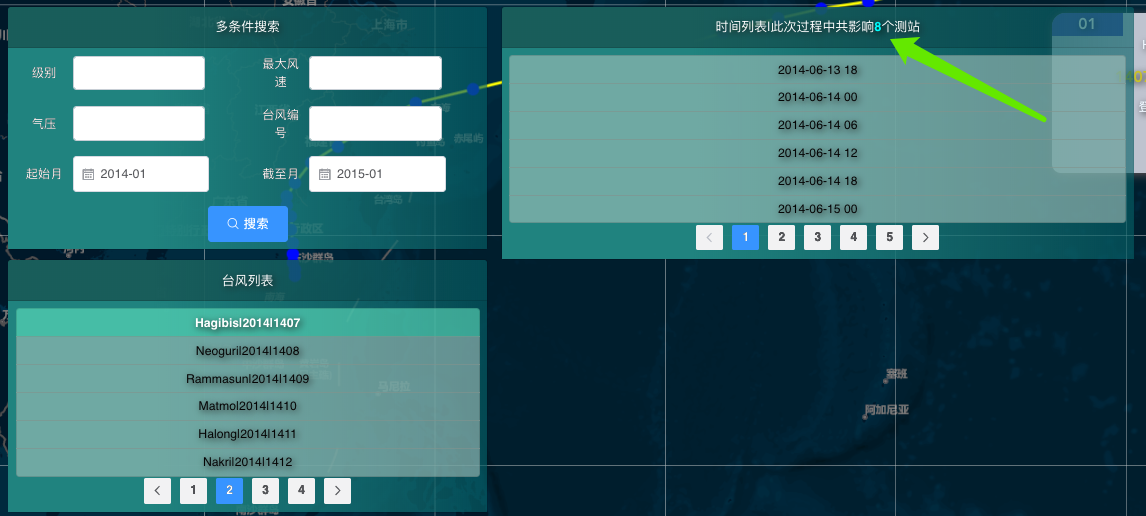Image resolution: width=1146 pixels, height=516 pixels.
Task: Select time entry 2014-06-14 06
Action: (817, 125)
